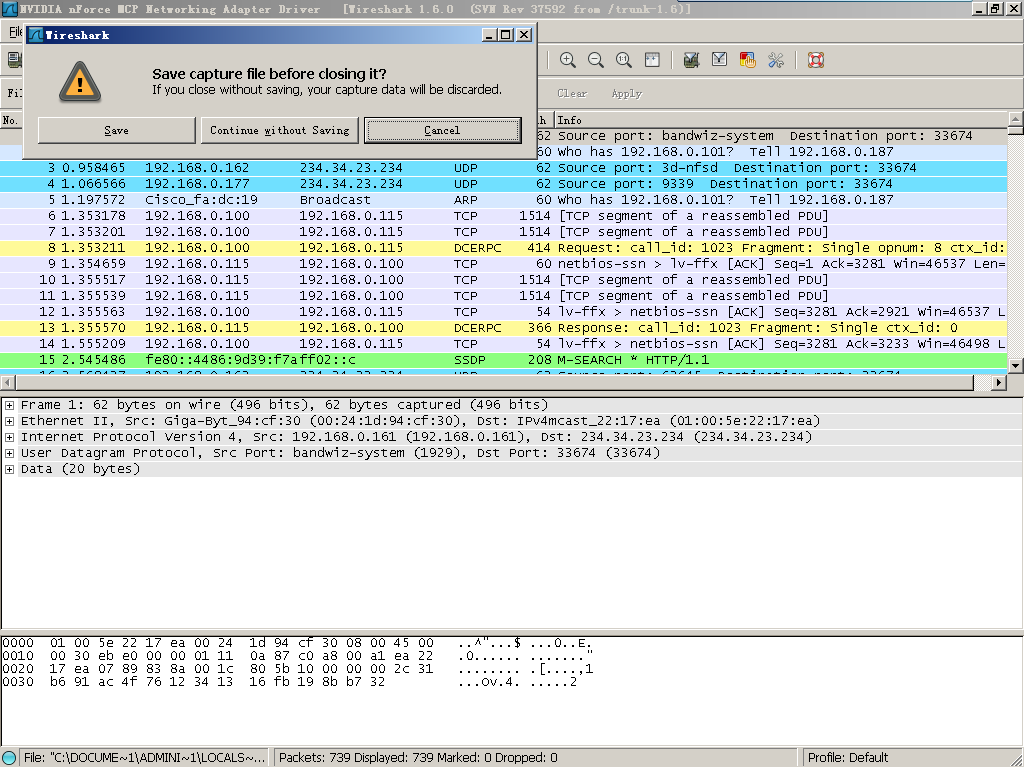Select packet 12 lv-ffx ACK row
The image size is (1024, 768).
pyautogui.click(x=504, y=312)
